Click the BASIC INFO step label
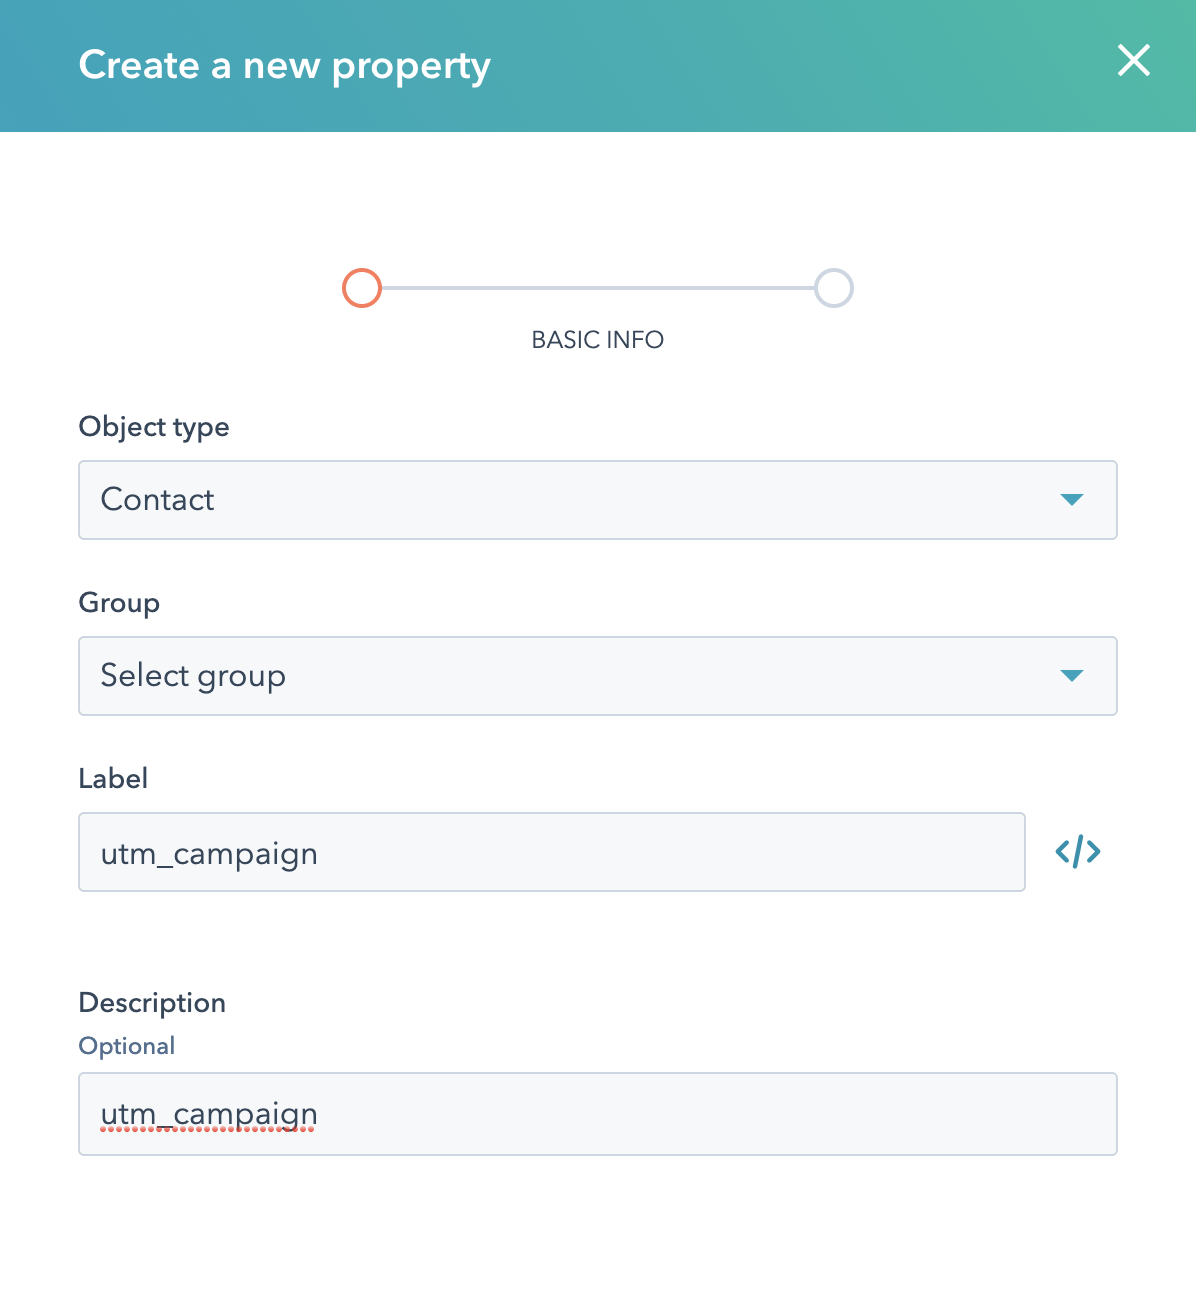The image size is (1196, 1300). pyautogui.click(x=597, y=340)
